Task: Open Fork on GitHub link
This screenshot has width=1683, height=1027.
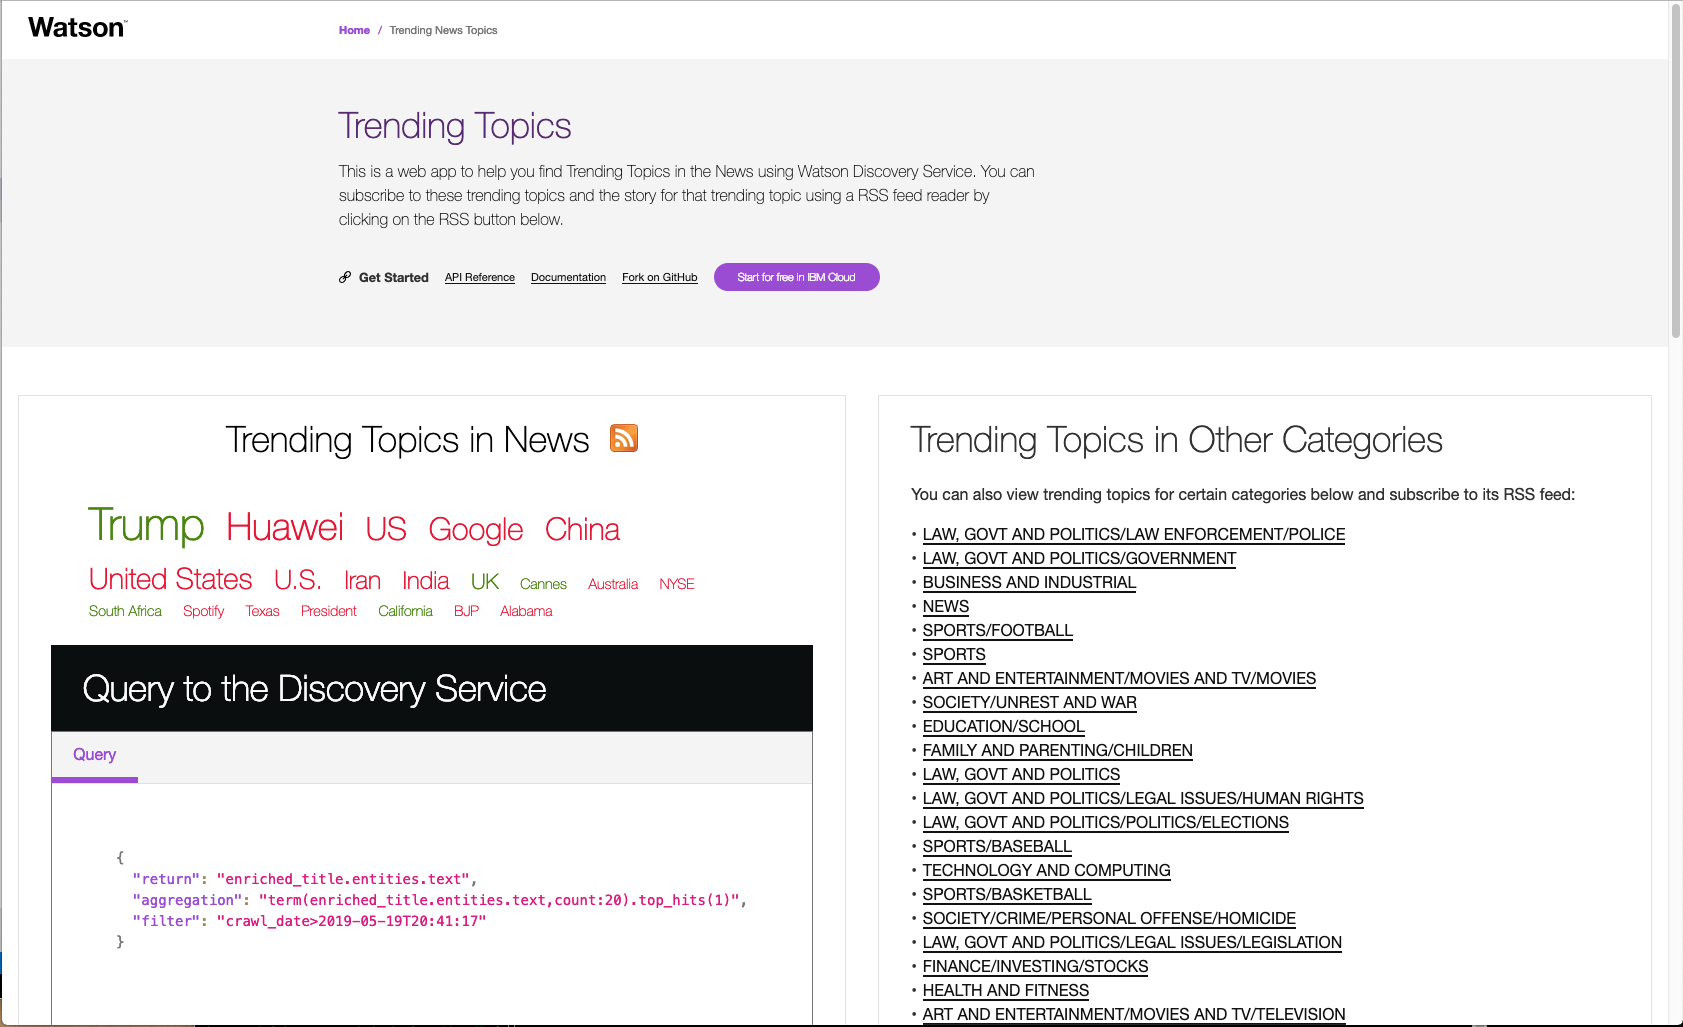Action: click(660, 278)
